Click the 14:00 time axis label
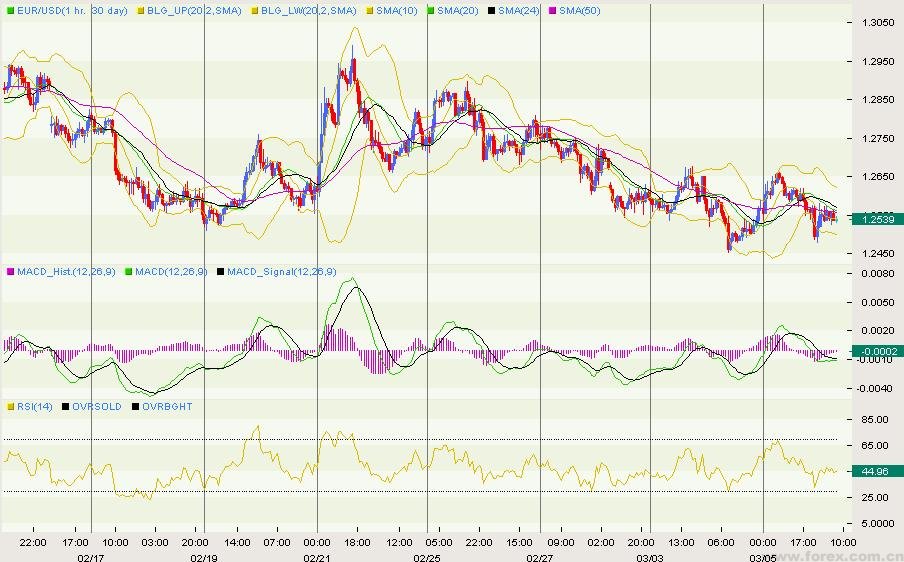 237,542
